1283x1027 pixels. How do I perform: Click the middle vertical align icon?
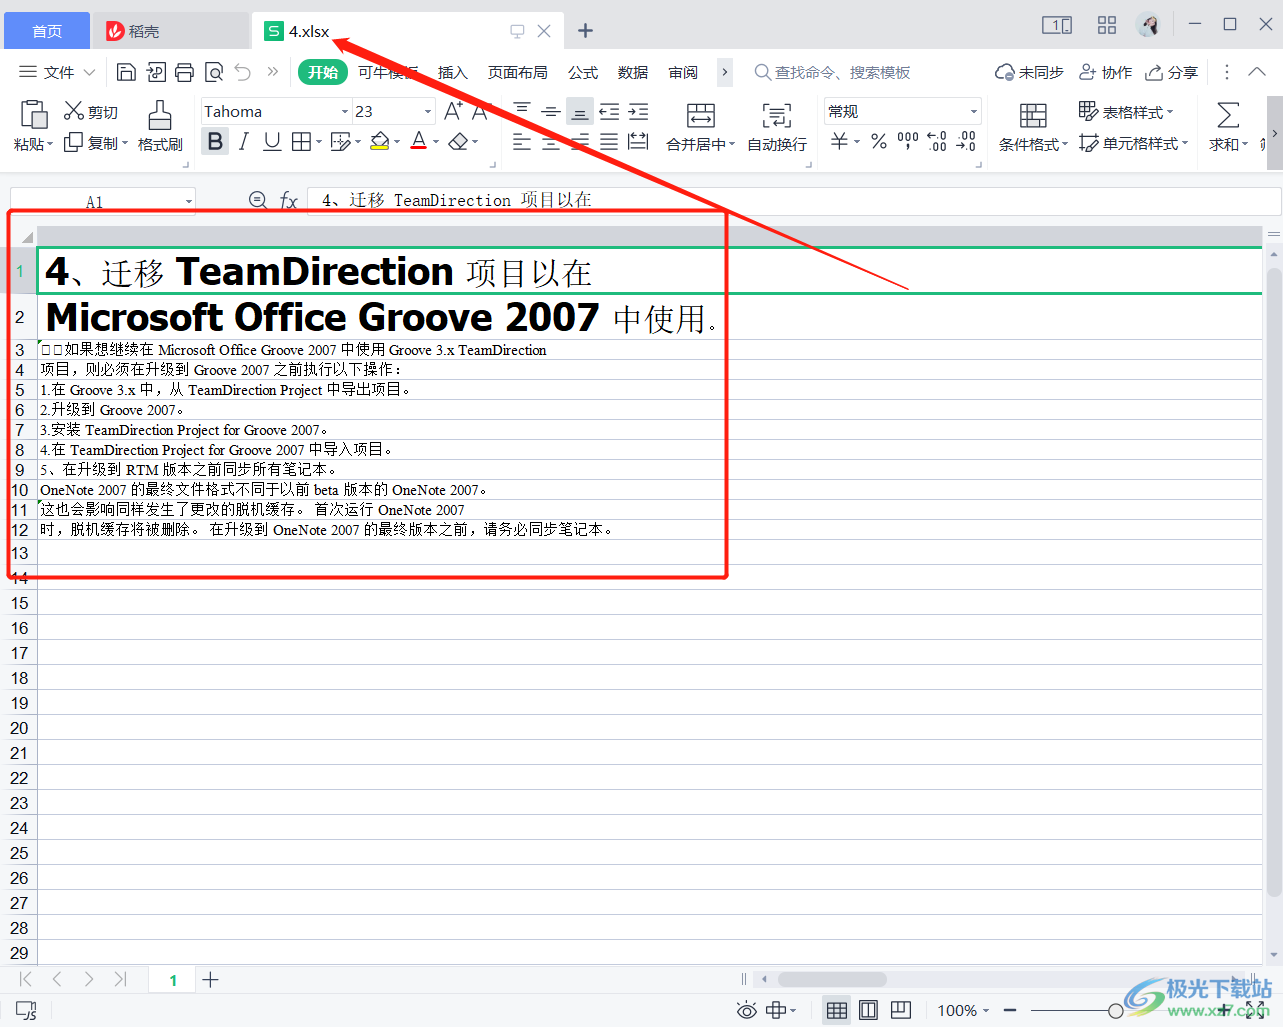[x=550, y=111]
